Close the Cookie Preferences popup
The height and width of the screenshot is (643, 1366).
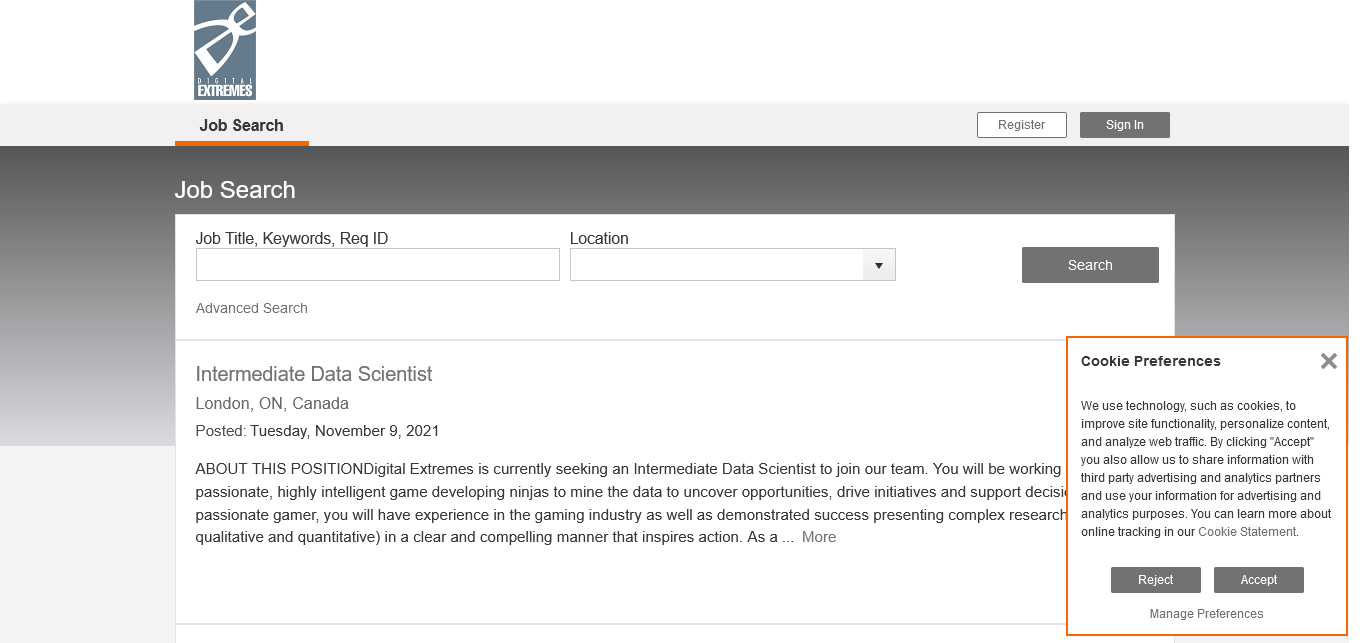[1328, 361]
